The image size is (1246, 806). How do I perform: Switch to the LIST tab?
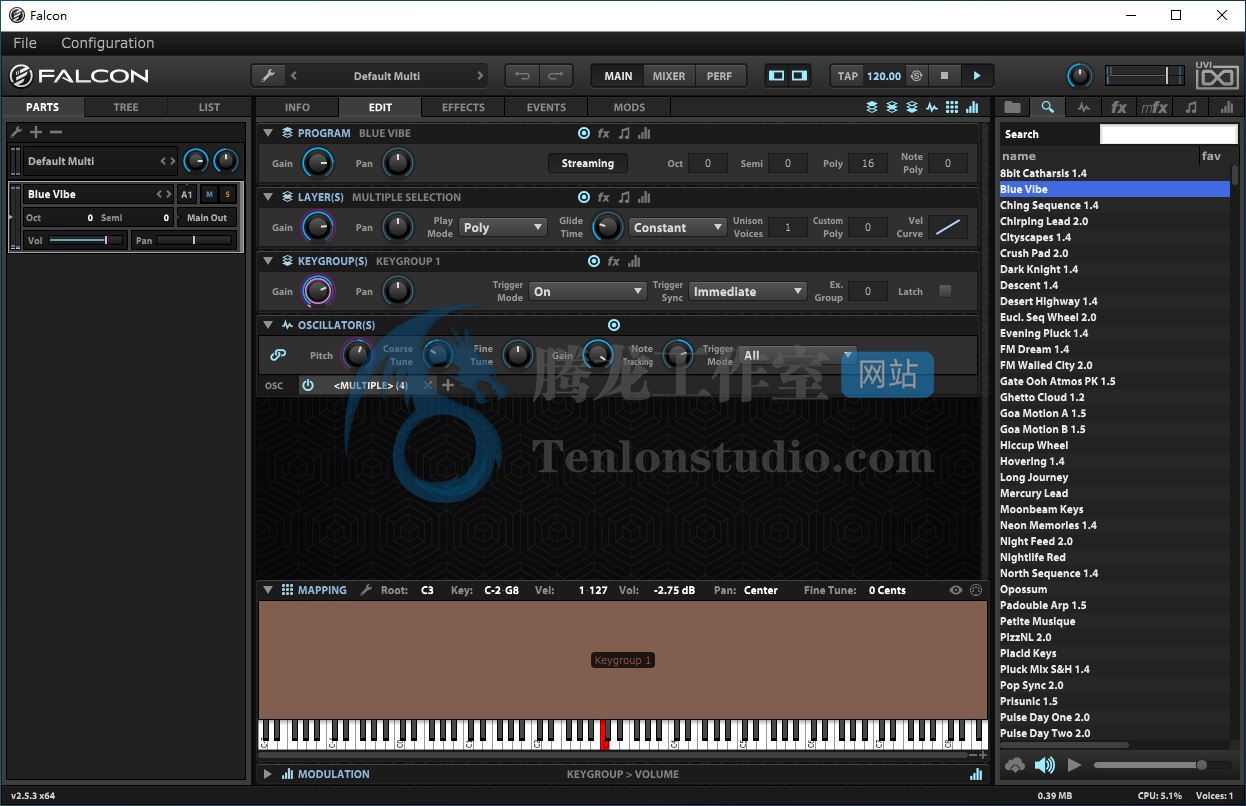click(209, 107)
